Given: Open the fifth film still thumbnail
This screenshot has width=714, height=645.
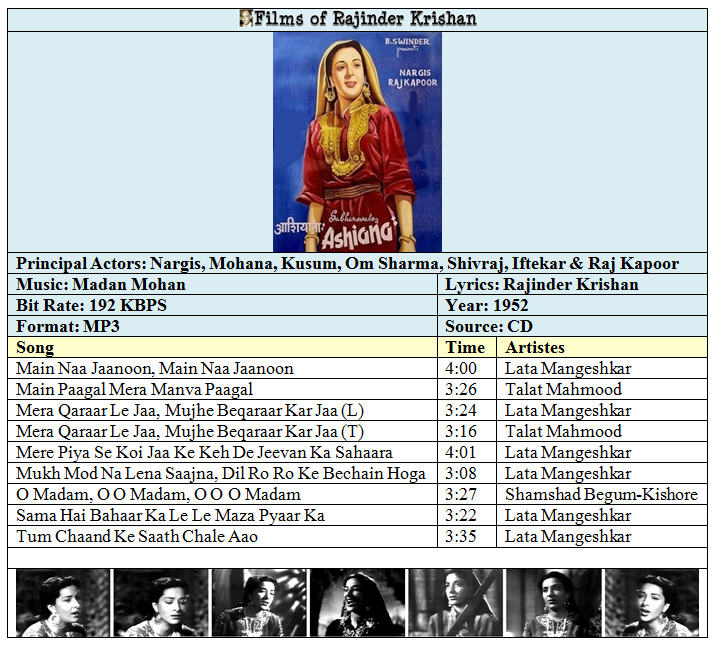Looking at the screenshot, I should (x=455, y=602).
